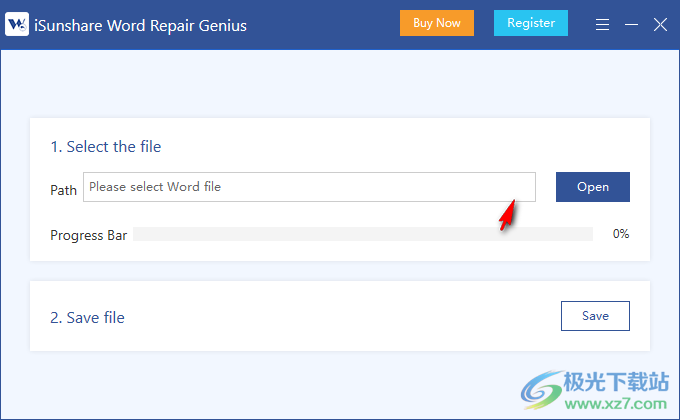Close the Word Repair Genius window
Image resolution: width=680 pixels, height=420 pixels.
click(x=660, y=24)
